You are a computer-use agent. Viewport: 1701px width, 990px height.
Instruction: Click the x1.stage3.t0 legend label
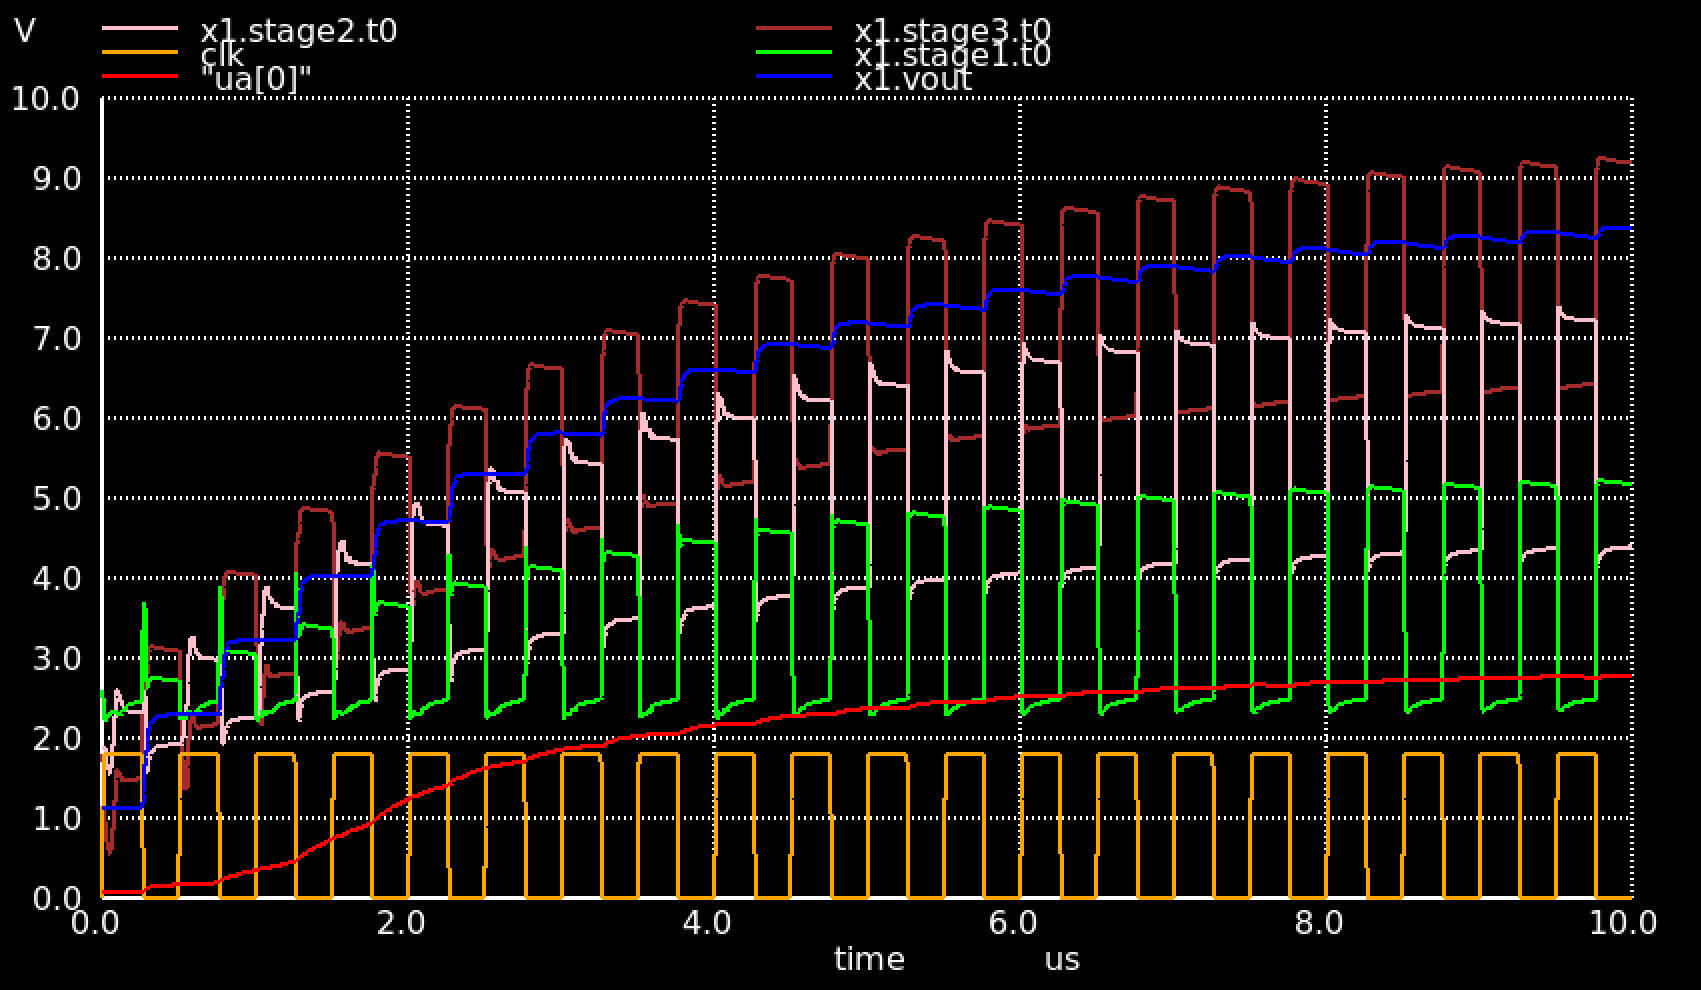pos(952,31)
